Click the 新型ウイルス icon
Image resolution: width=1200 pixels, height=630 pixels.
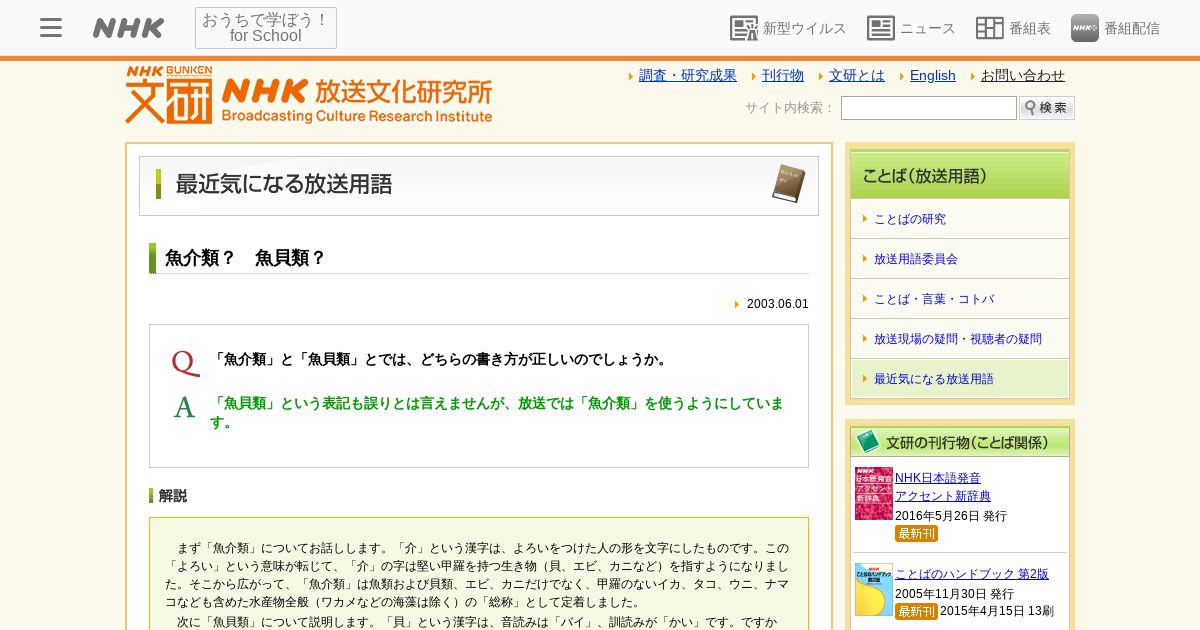[744, 28]
